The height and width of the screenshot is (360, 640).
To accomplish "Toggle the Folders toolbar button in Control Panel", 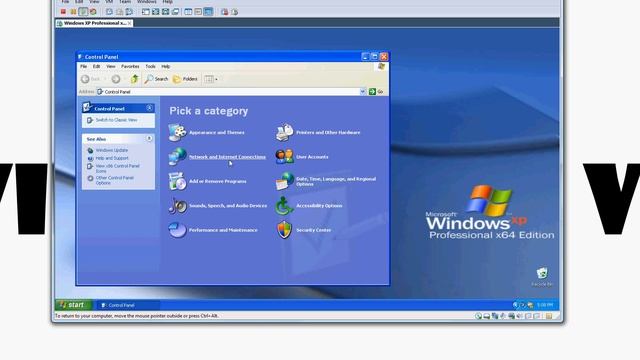I will 185,79.
